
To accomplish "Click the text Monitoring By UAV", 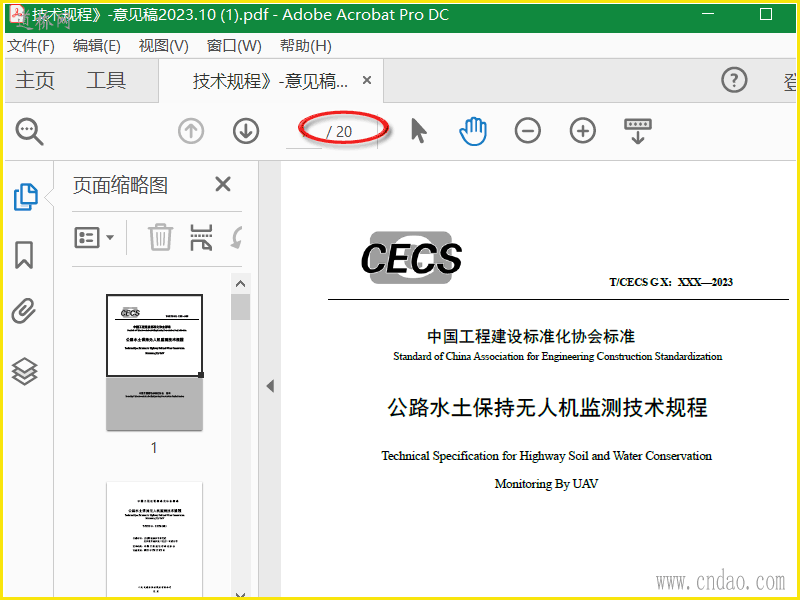I will (546, 484).
